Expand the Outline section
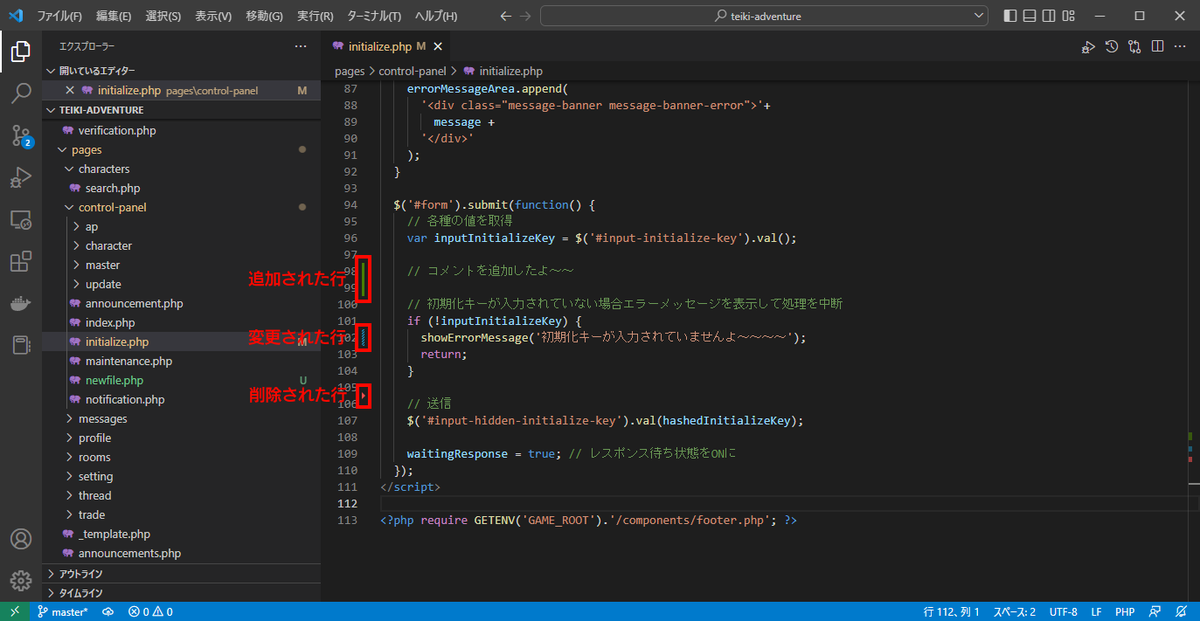 click(x=181, y=574)
